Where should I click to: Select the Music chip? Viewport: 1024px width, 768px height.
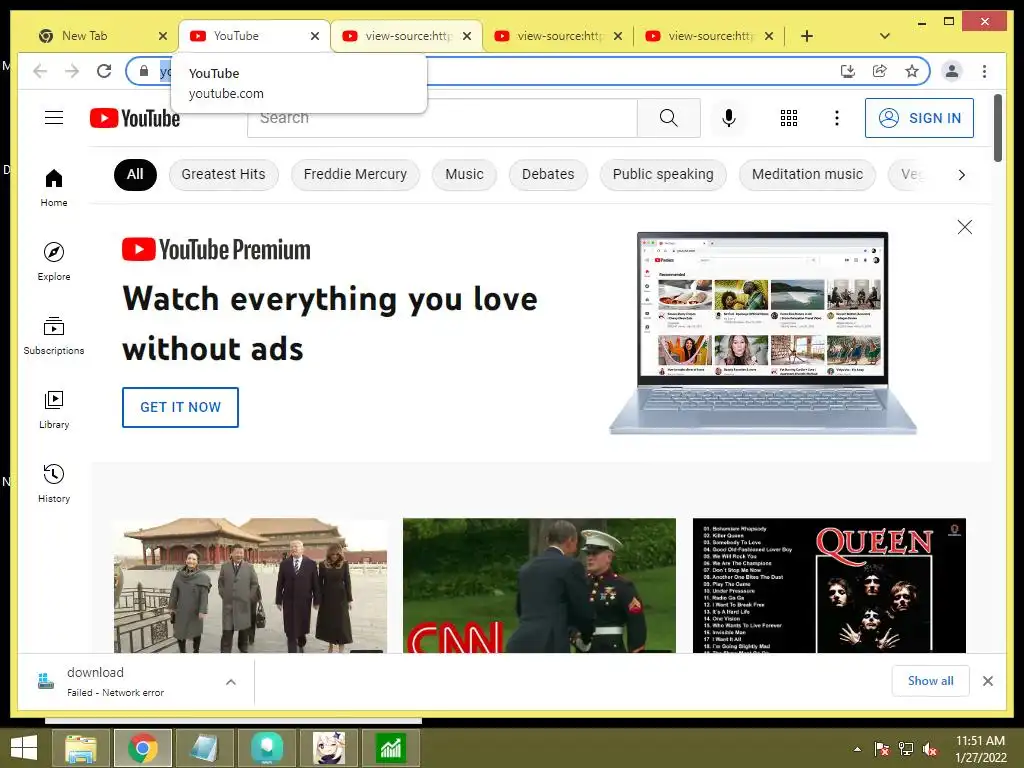pyautogui.click(x=464, y=174)
